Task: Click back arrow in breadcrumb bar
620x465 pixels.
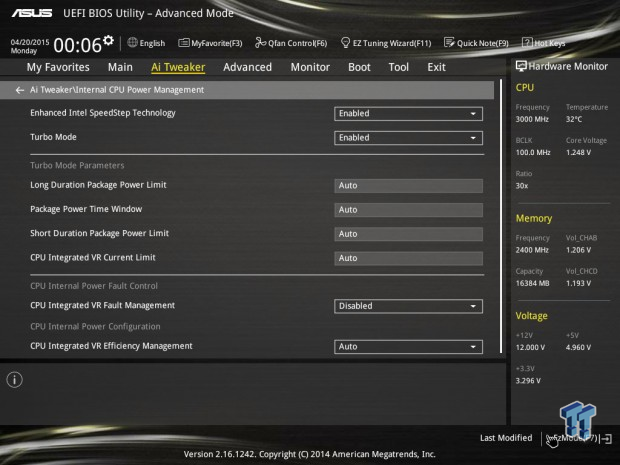Action: coord(19,90)
